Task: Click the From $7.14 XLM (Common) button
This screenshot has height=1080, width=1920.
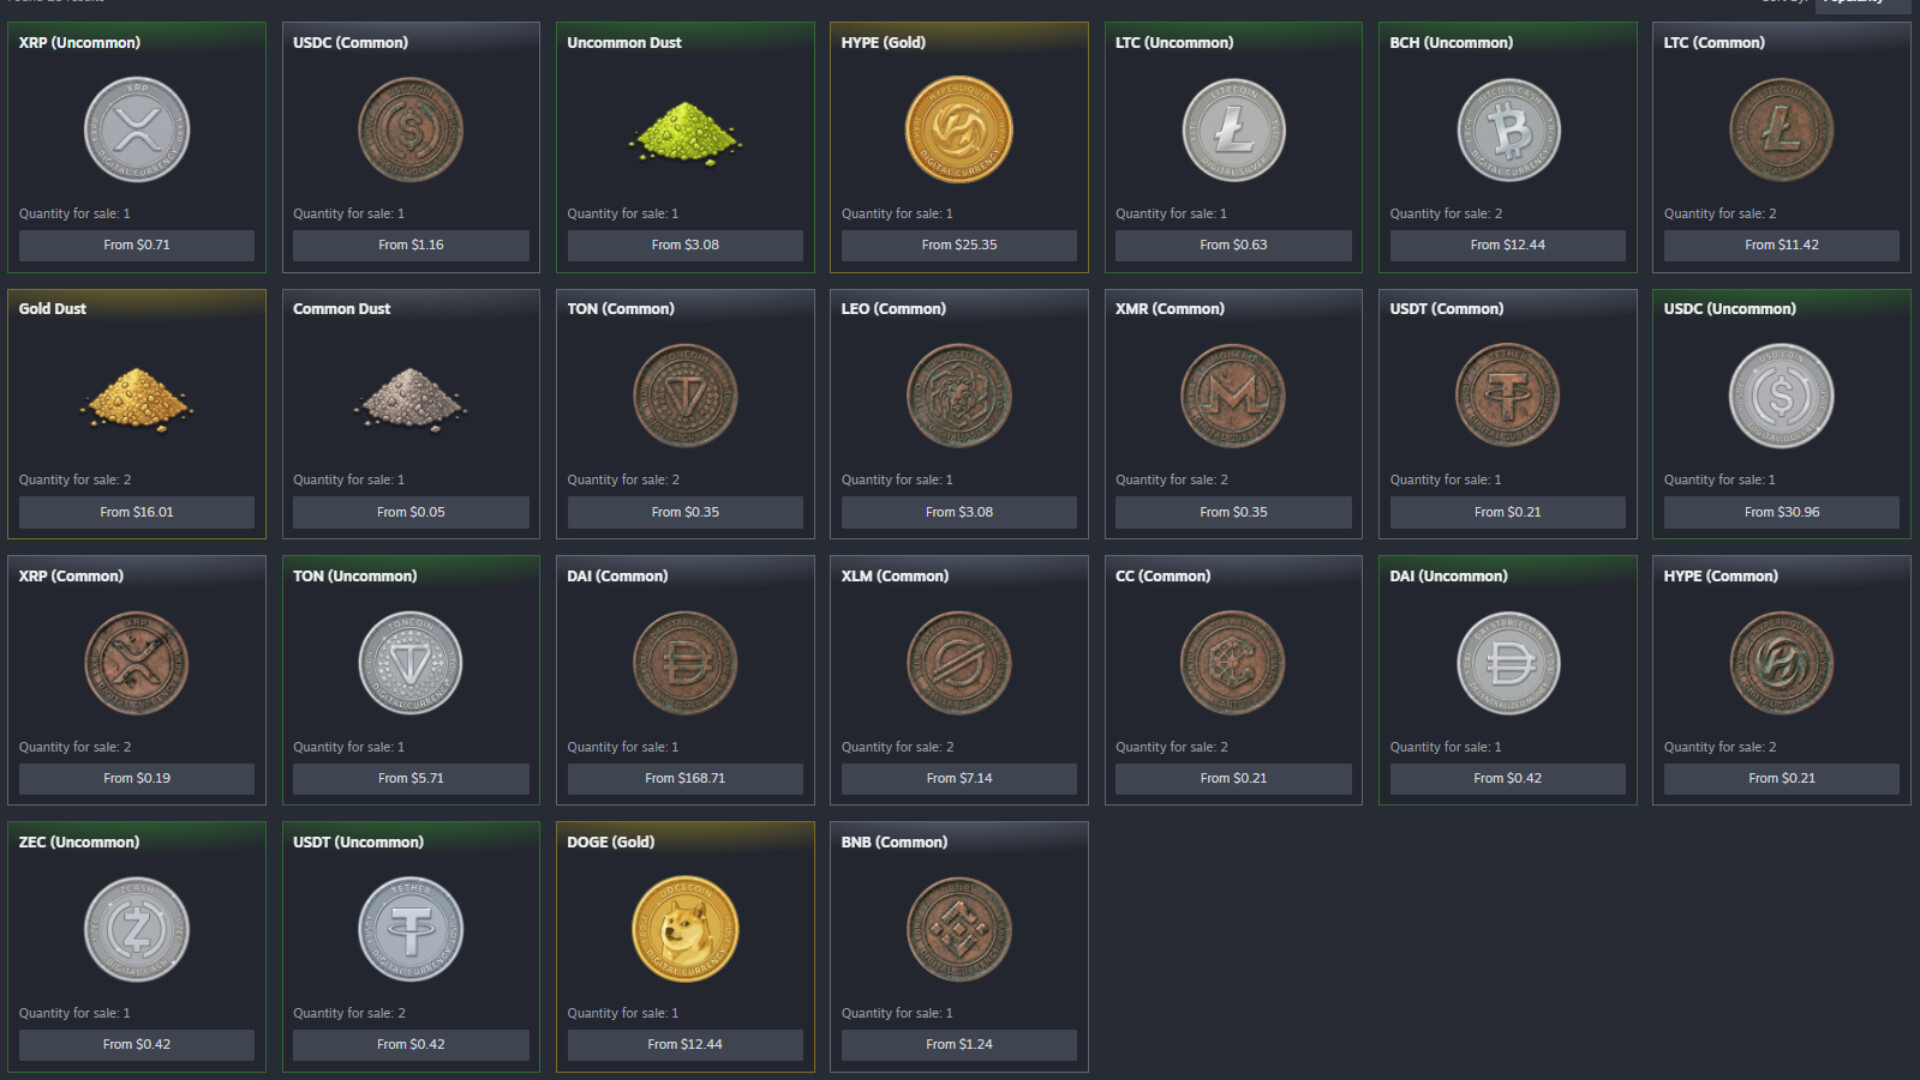Action: pyautogui.click(x=959, y=778)
